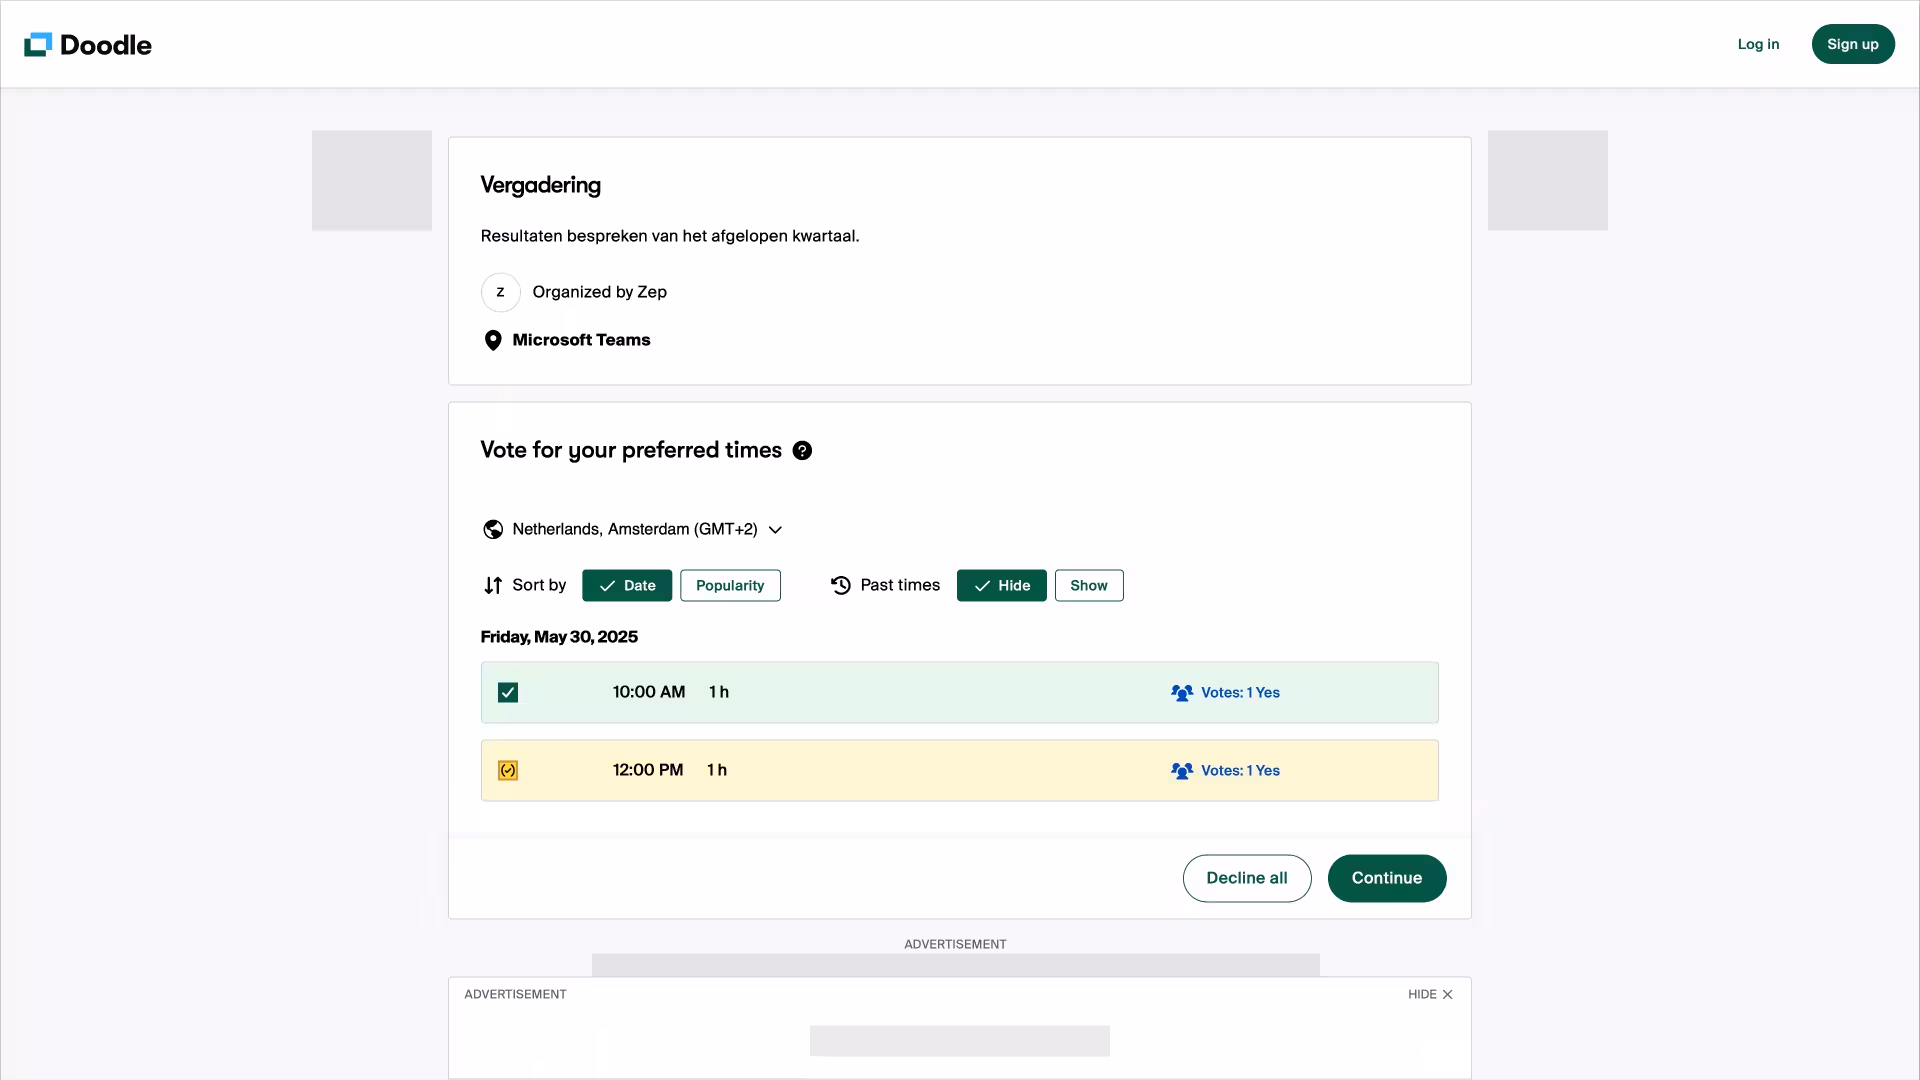
Task: Open the help question mark icon
Action: click(802, 451)
